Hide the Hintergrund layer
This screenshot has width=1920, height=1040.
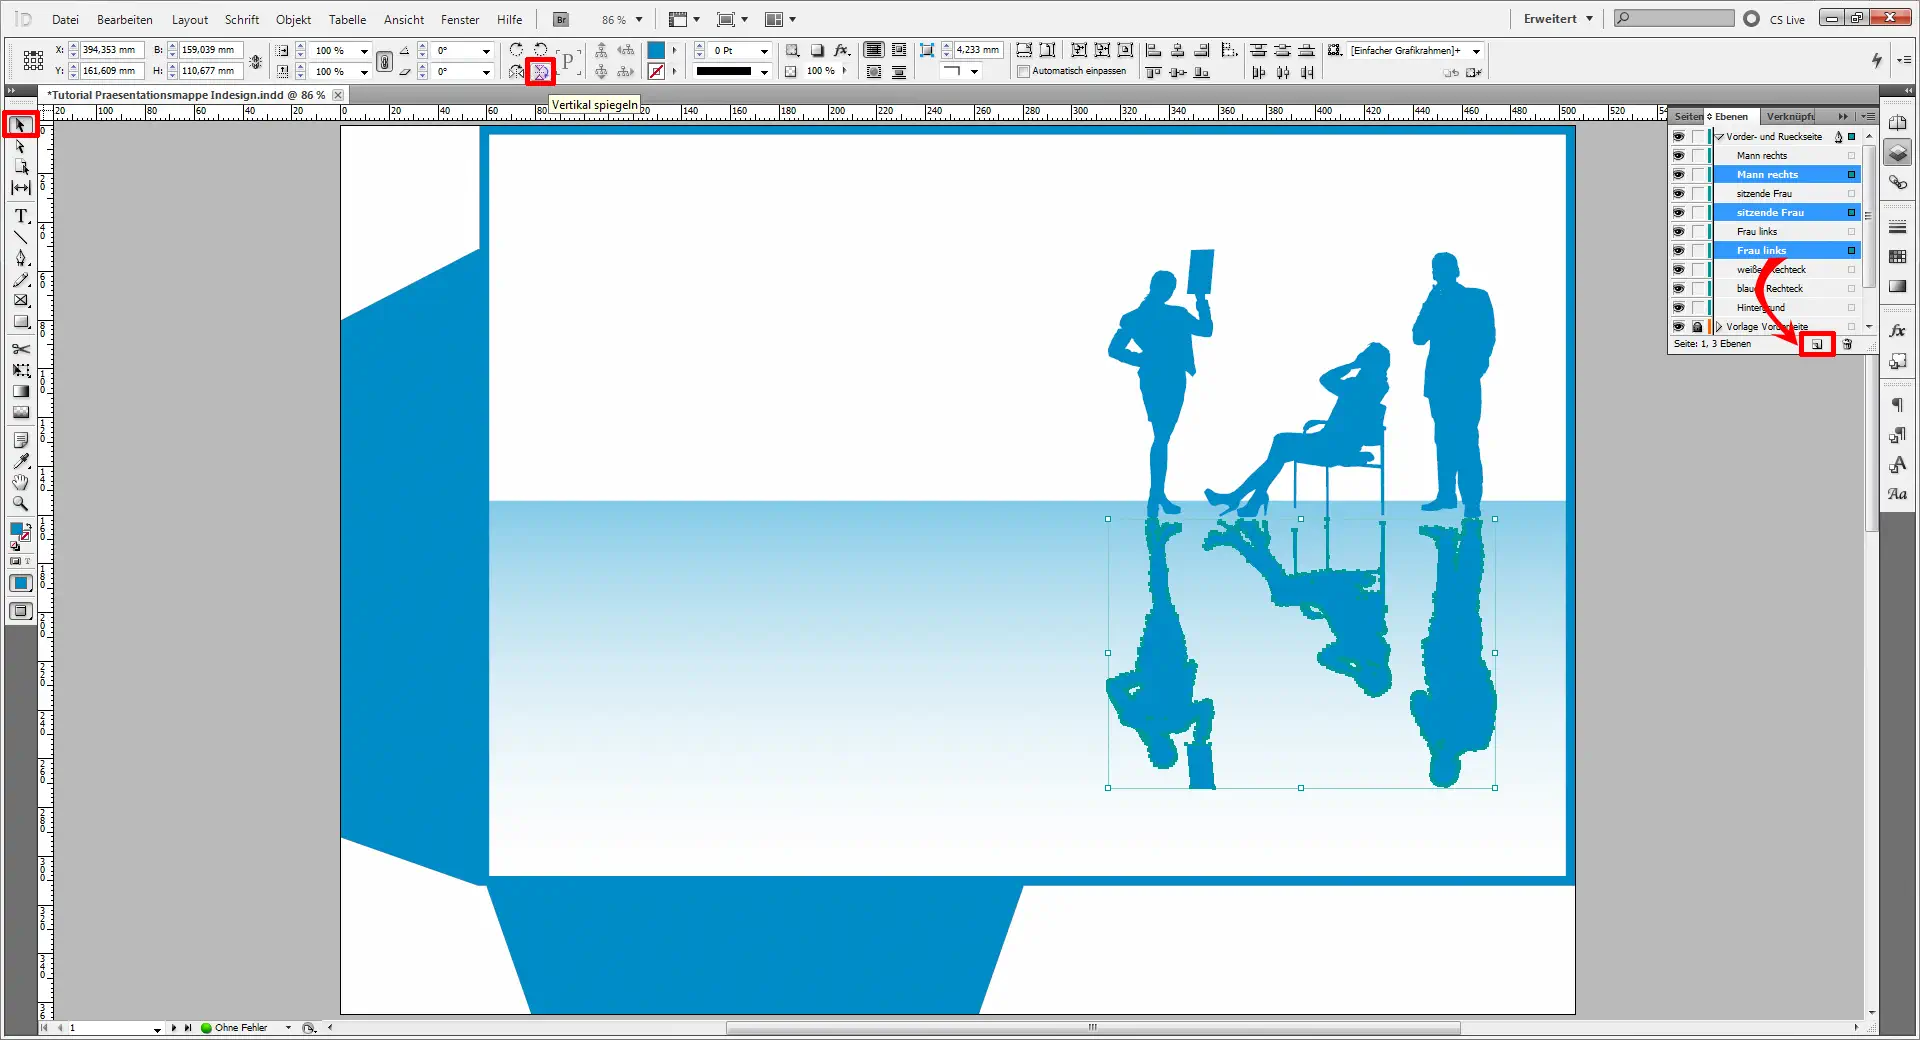point(1679,307)
